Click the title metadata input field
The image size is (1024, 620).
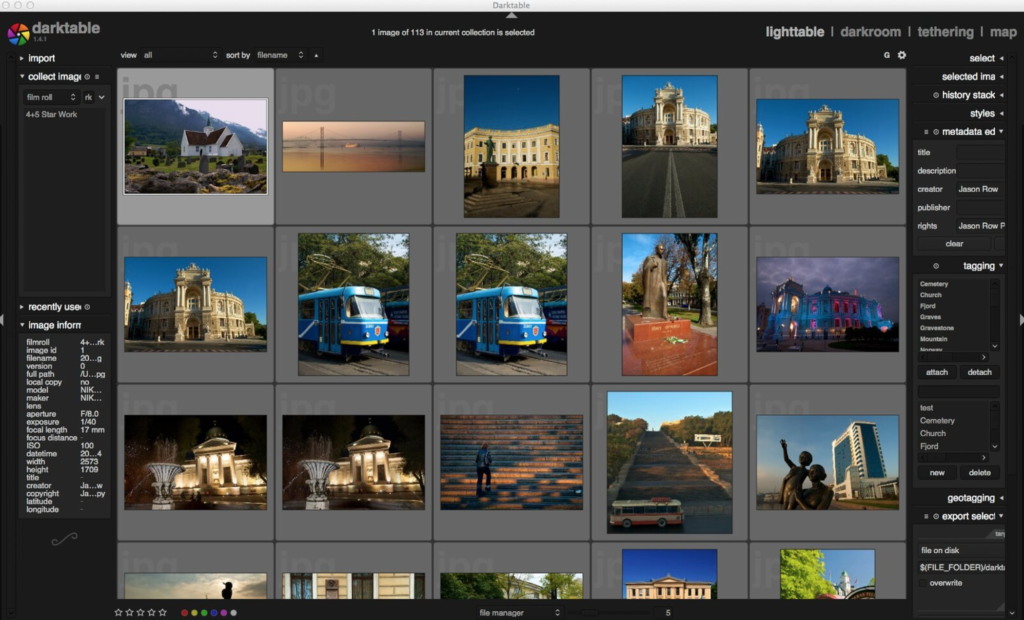point(980,152)
